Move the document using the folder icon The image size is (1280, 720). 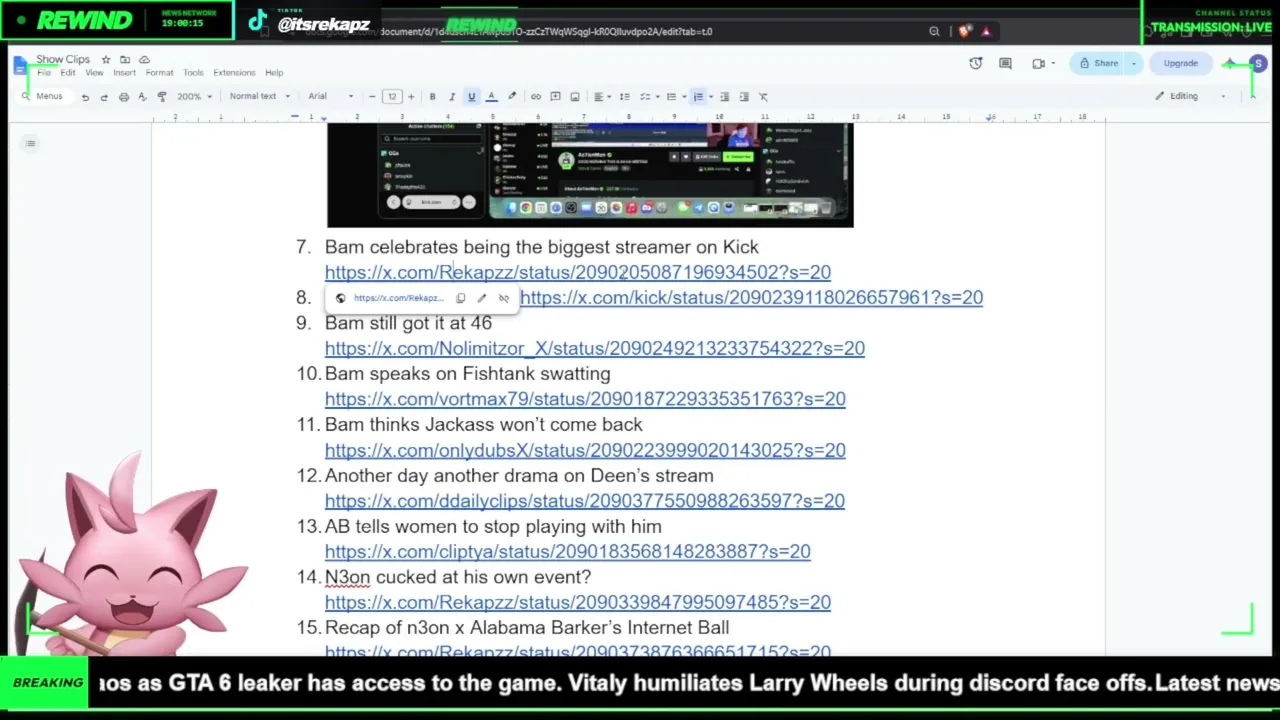tap(125, 60)
